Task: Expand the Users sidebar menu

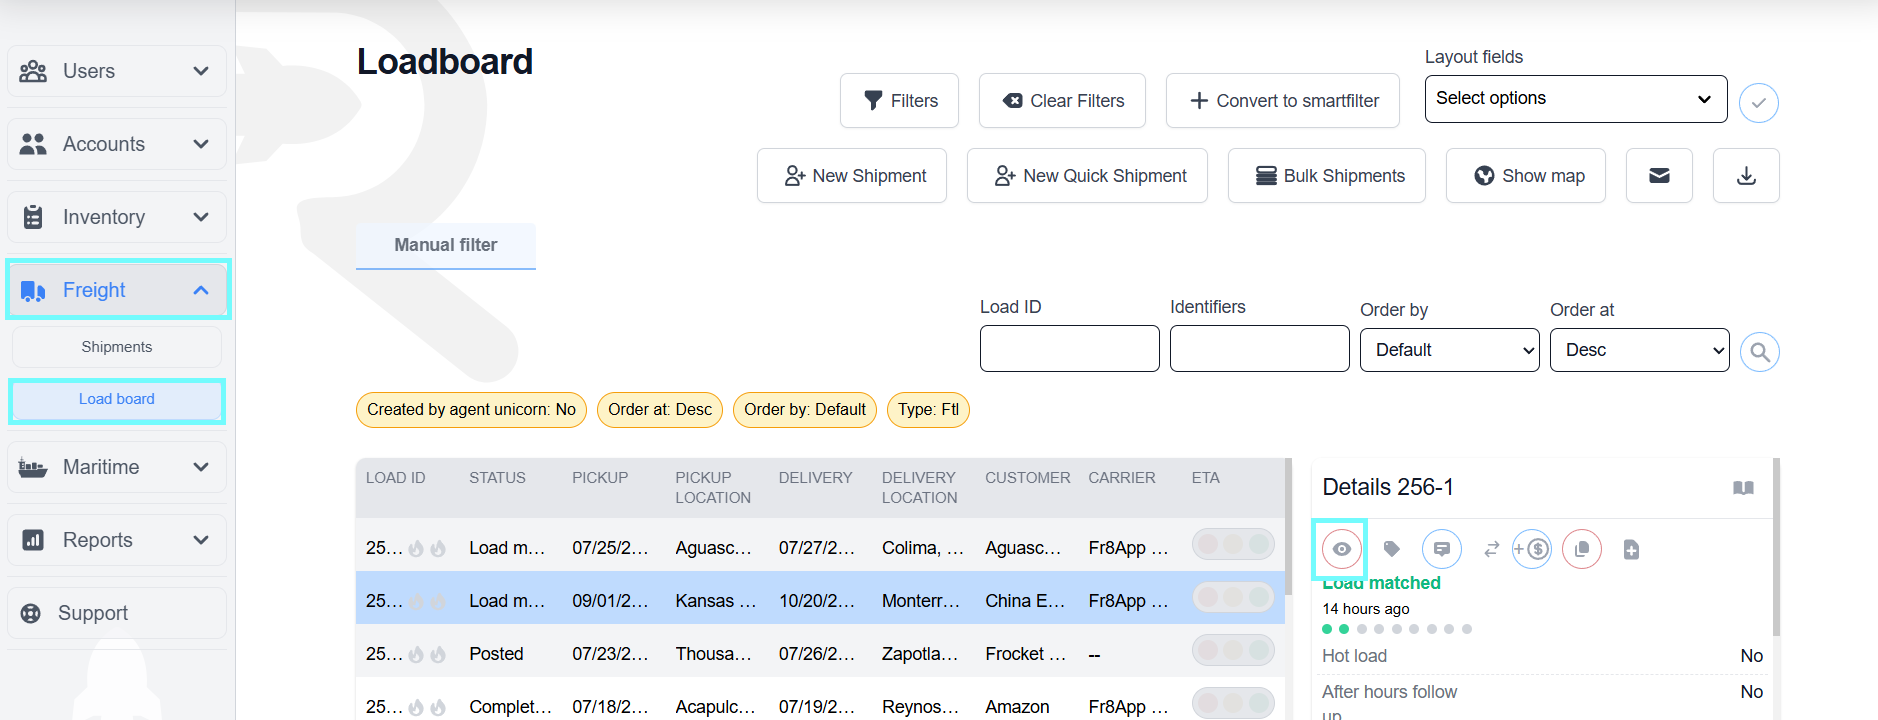Action: click(x=117, y=71)
